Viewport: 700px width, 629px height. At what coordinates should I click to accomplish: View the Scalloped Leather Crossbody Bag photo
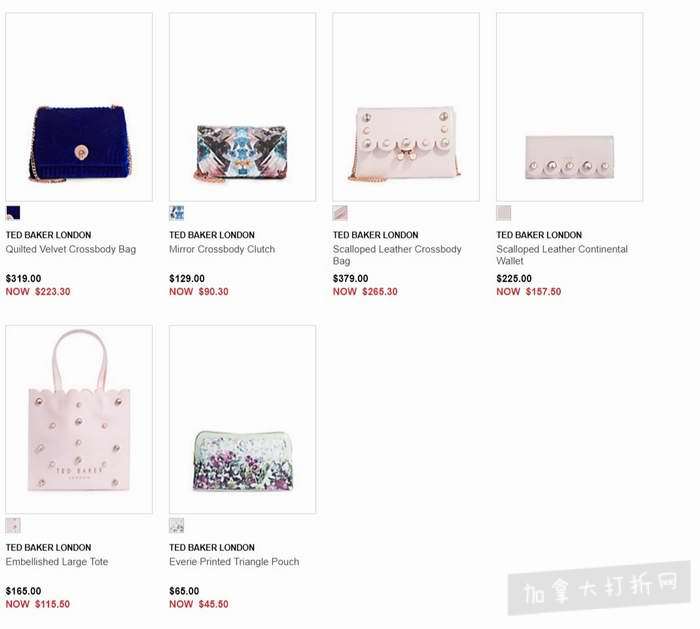click(406, 107)
